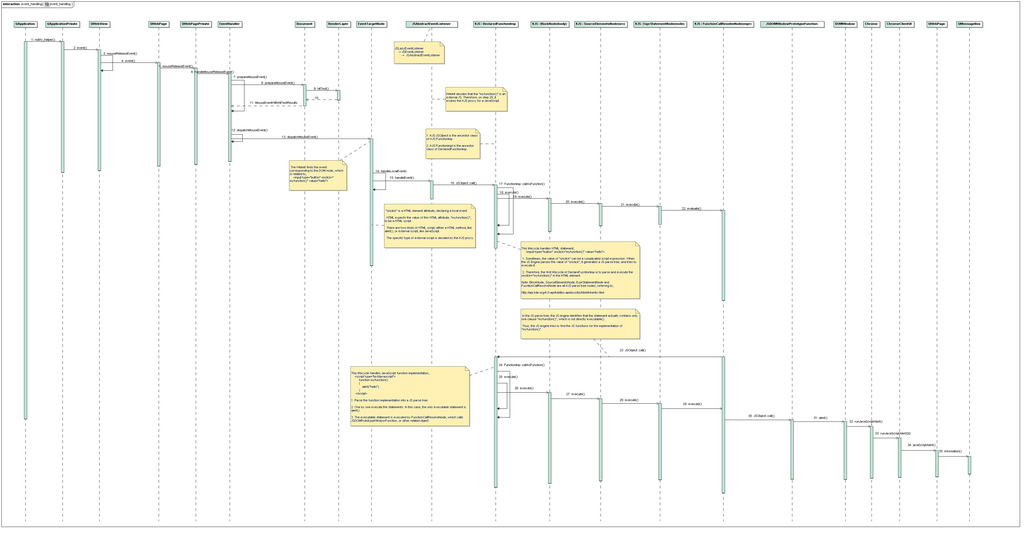
Task: Click message label 17 FunctionImp::callAsFunction()
Action: (x=521, y=184)
